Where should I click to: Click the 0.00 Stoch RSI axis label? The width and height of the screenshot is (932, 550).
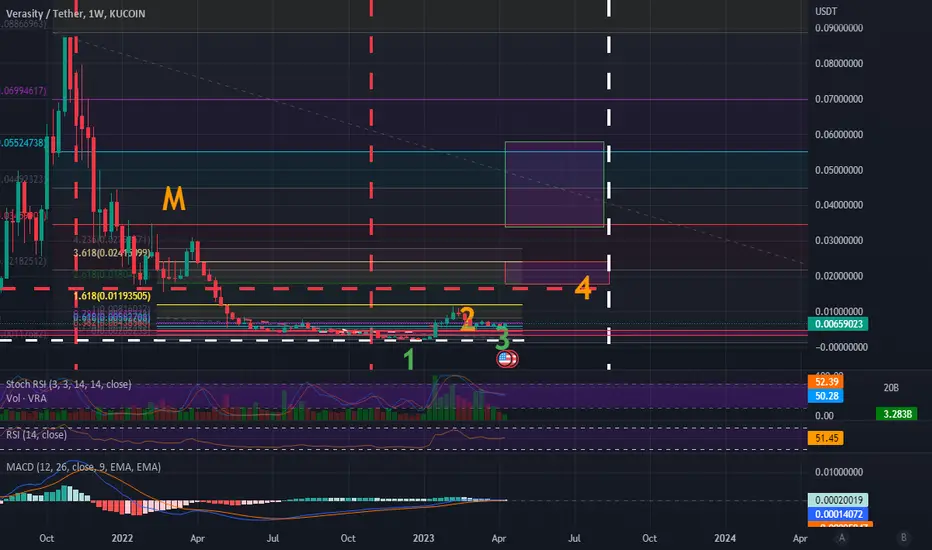tap(824, 416)
